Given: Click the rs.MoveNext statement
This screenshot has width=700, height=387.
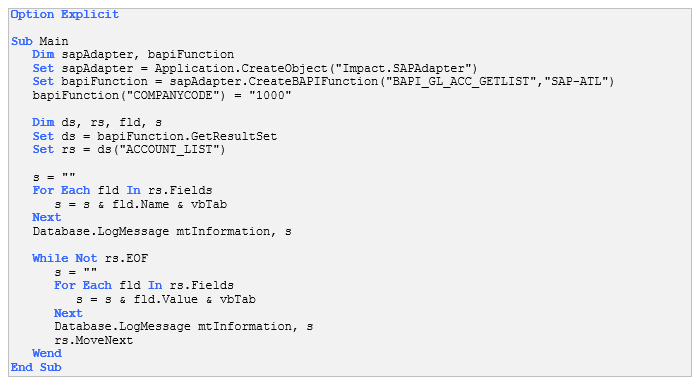Looking at the screenshot, I should pyautogui.click(x=94, y=341).
